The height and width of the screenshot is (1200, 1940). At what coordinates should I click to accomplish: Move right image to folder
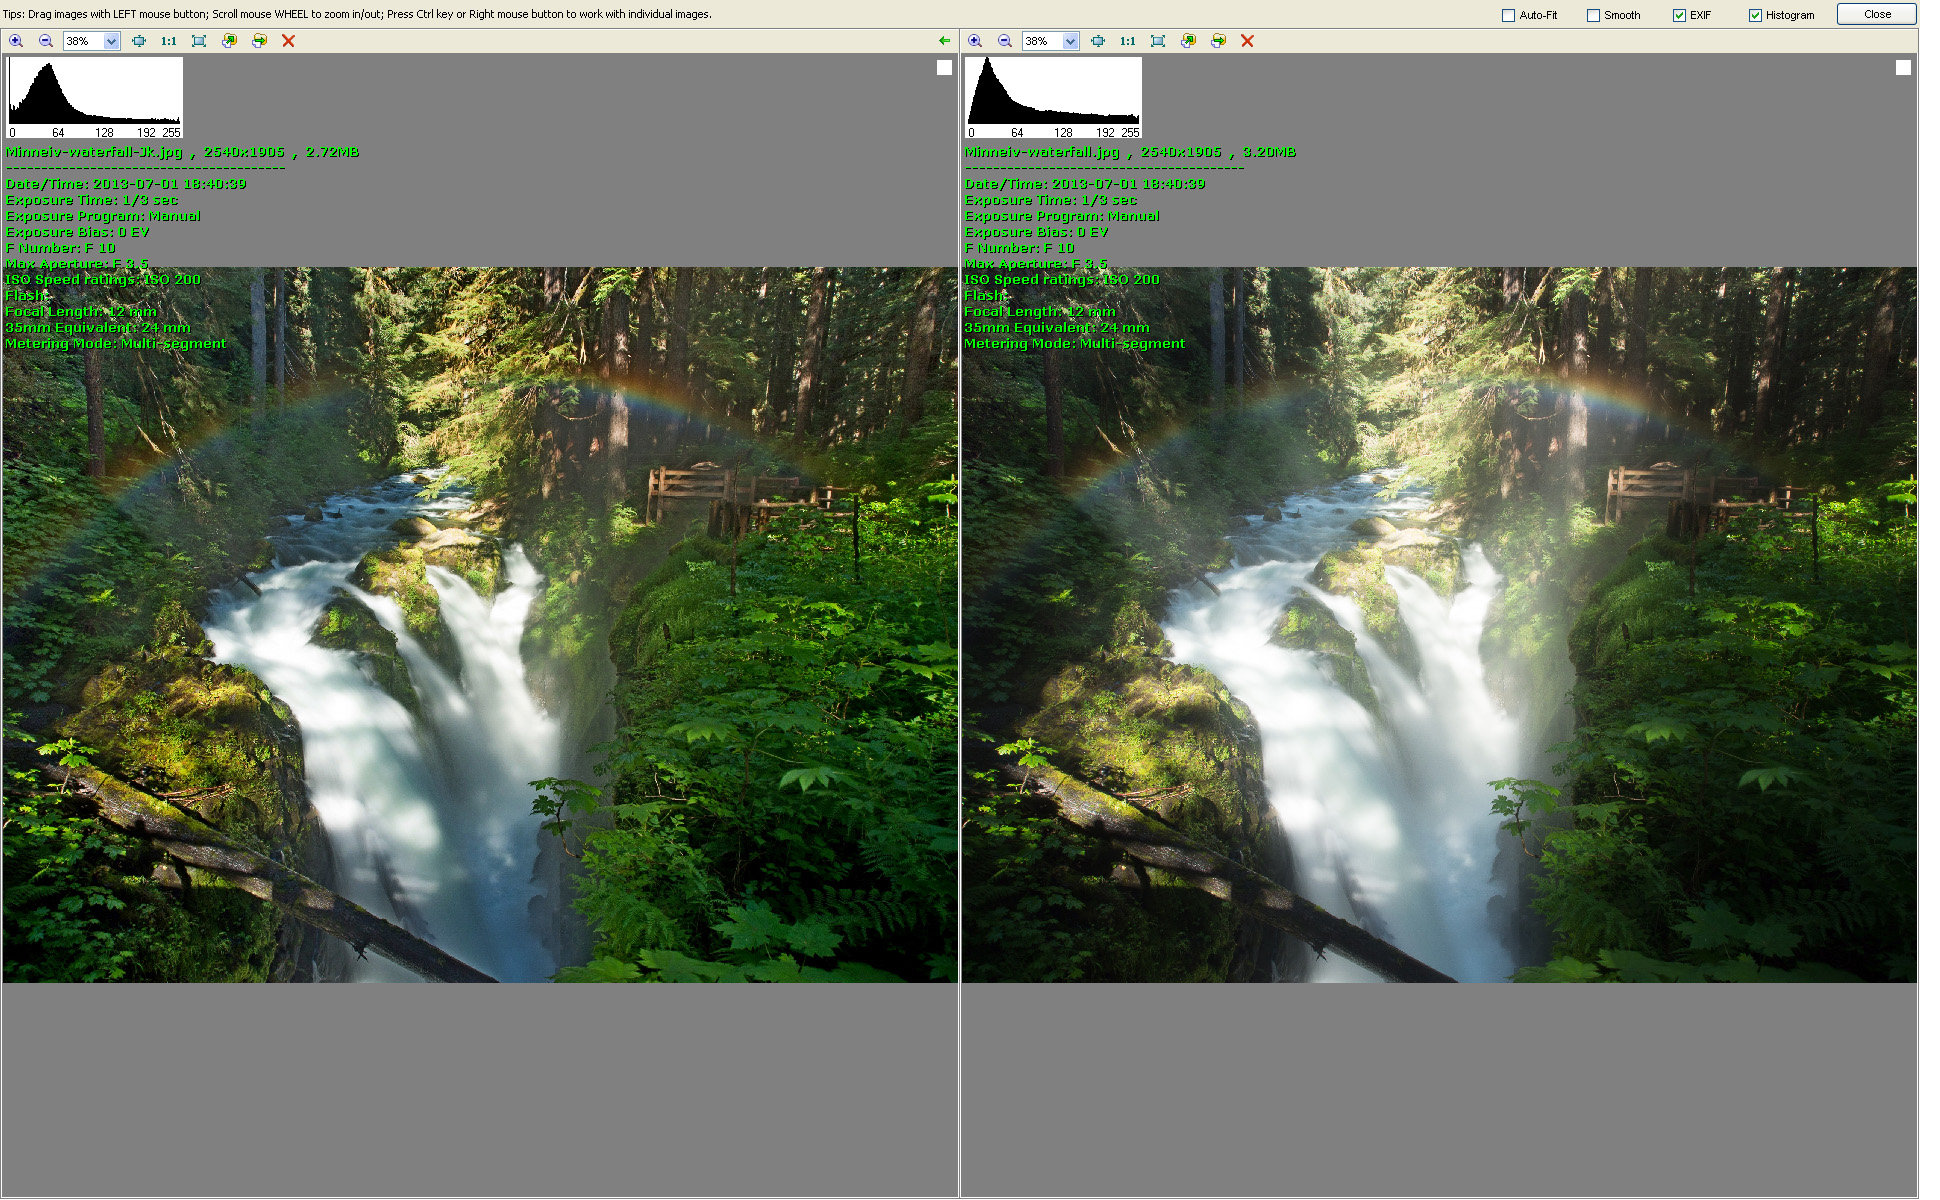tap(1218, 41)
